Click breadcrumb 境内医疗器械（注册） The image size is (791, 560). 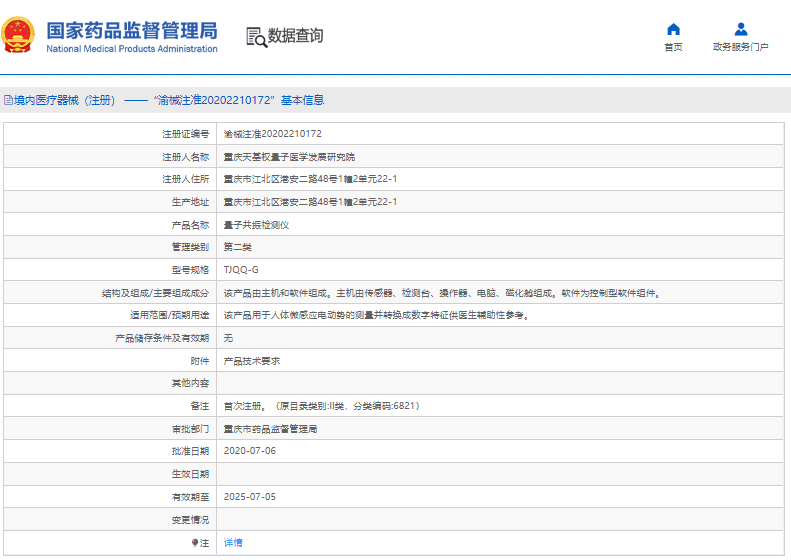(65, 100)
